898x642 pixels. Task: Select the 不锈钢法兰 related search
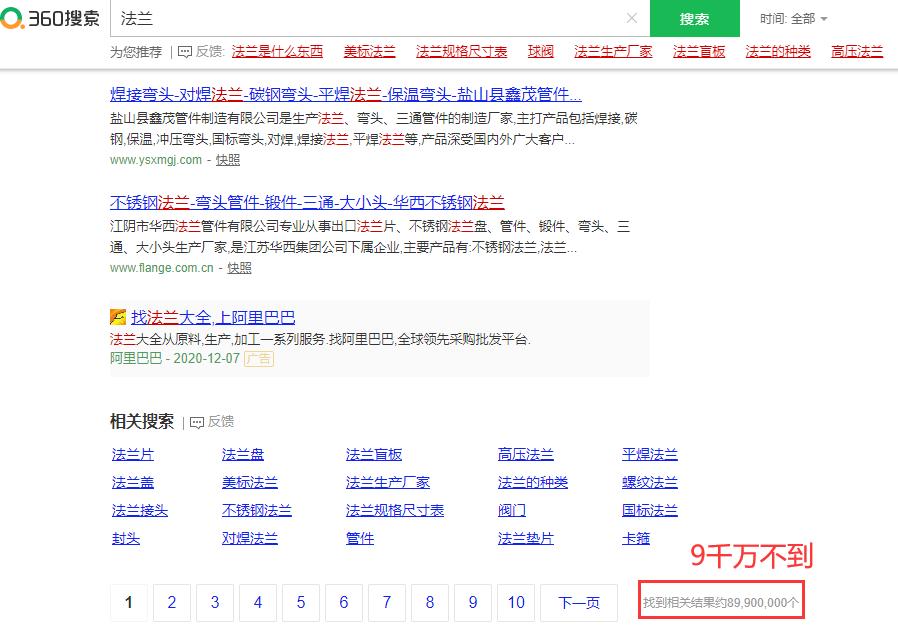255,510
